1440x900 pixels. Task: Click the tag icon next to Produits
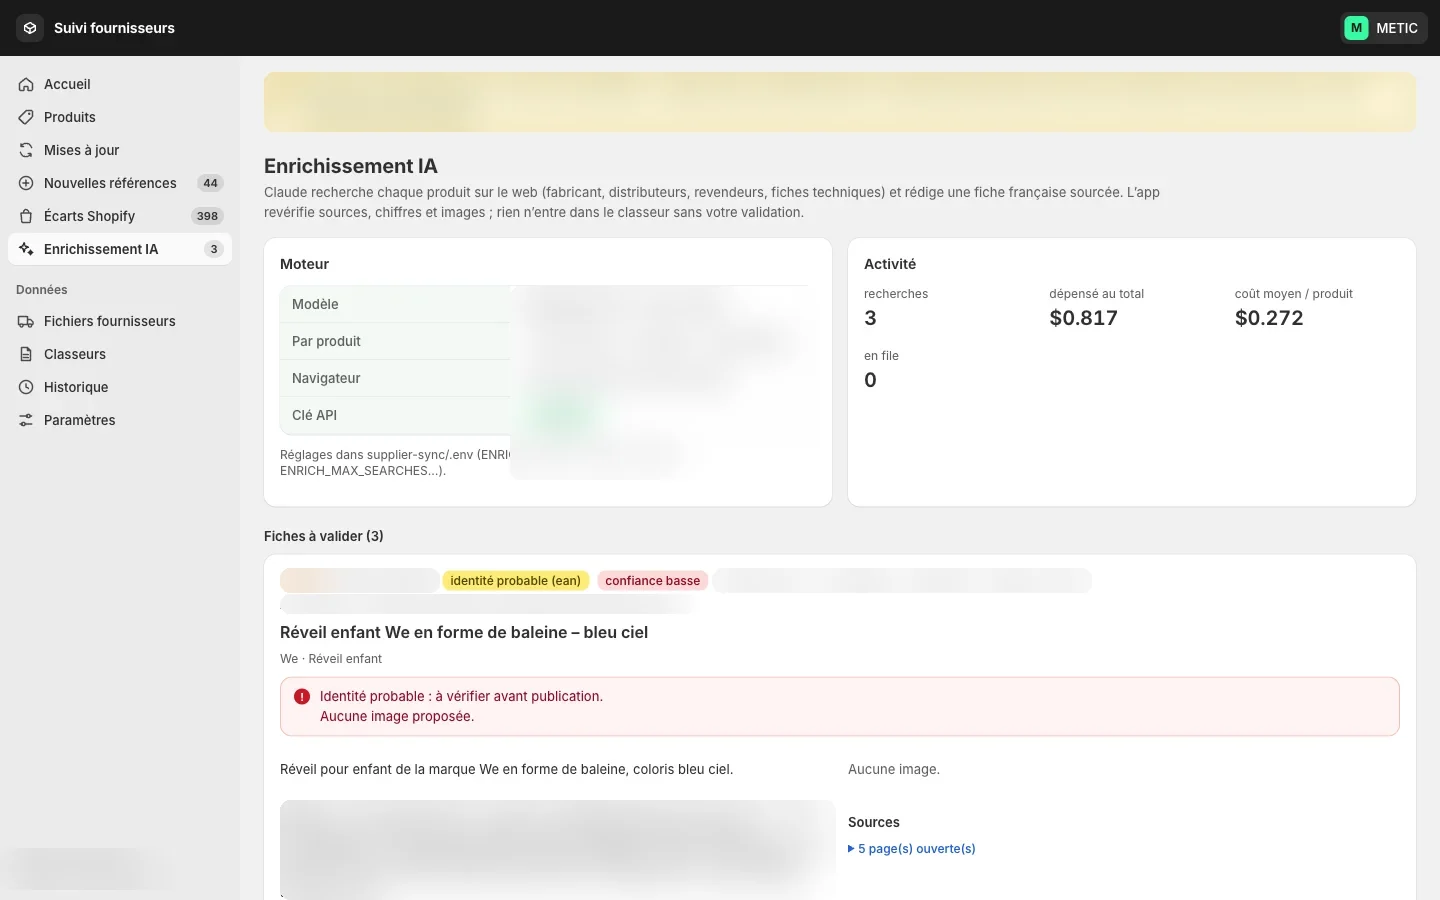26,117
